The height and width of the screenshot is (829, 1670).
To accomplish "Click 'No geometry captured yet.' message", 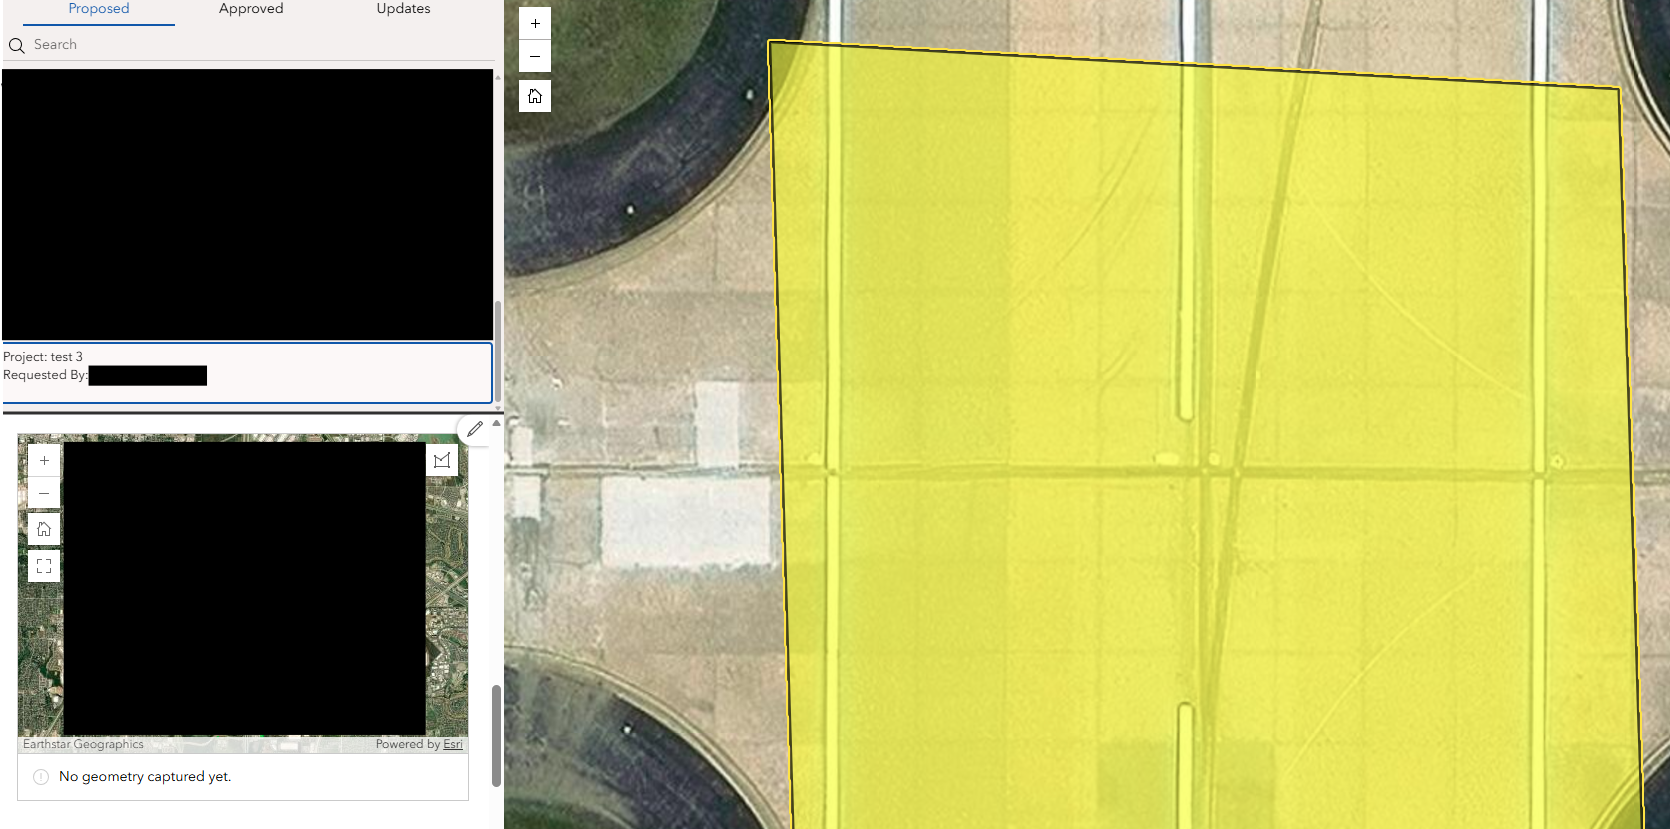I will [145, 777].
